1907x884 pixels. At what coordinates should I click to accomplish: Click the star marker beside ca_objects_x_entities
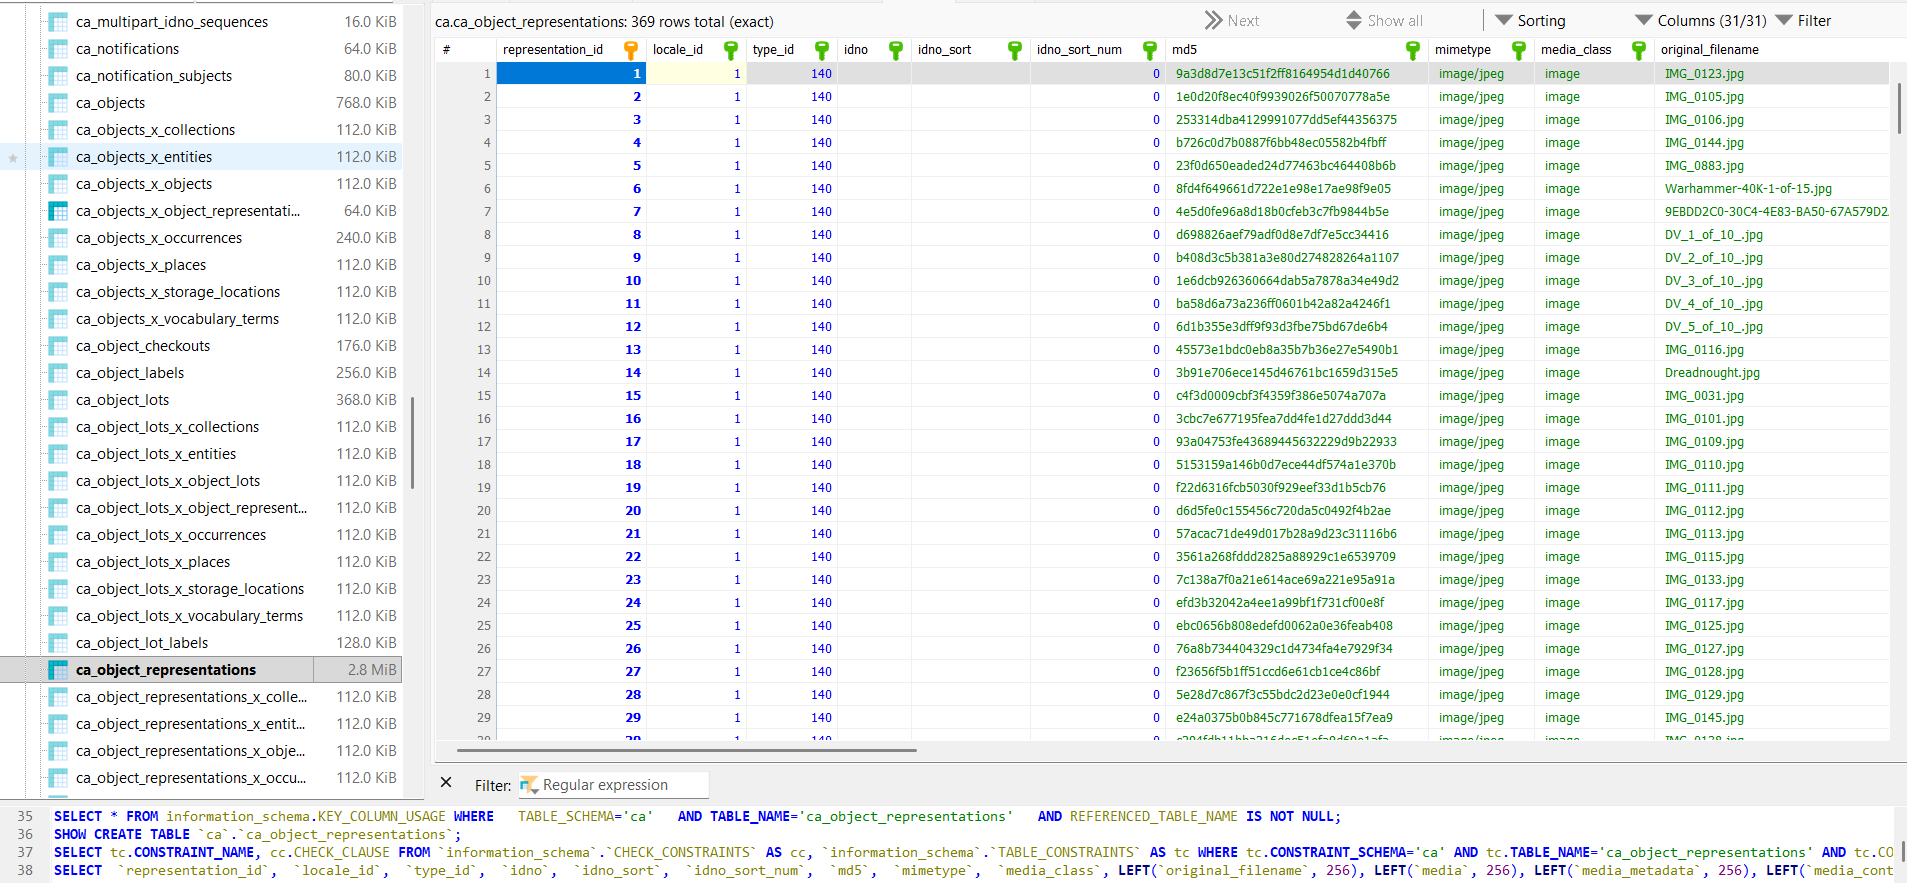(x=13, y=158)
